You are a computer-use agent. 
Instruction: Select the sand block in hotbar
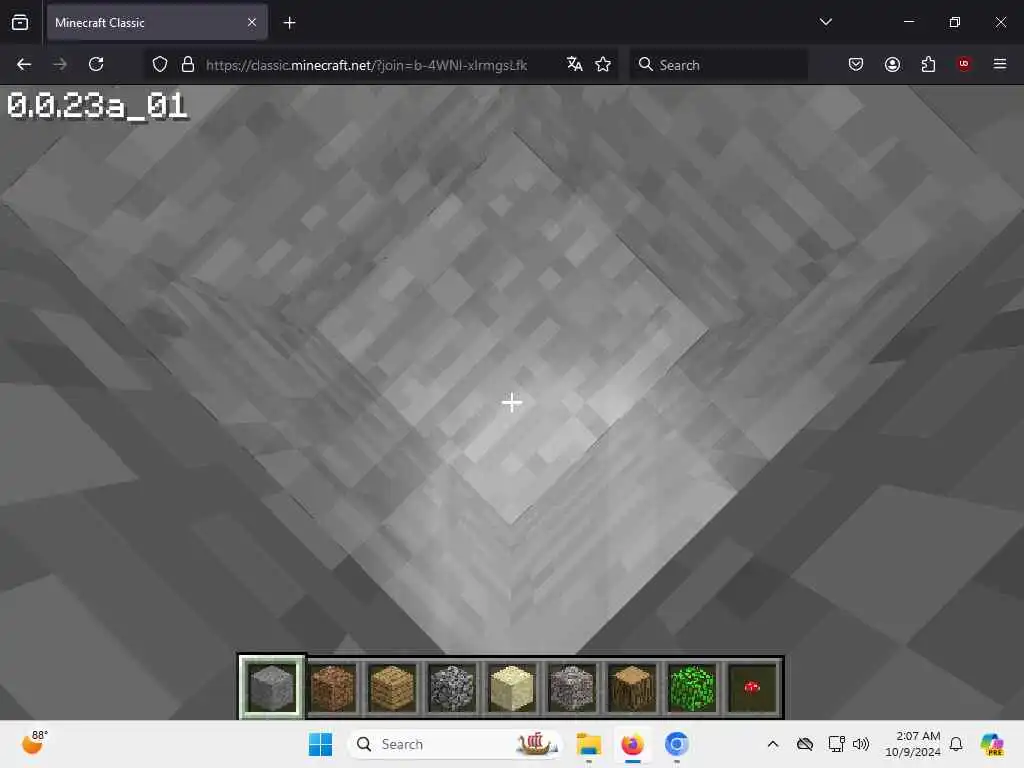pos(512,687)
